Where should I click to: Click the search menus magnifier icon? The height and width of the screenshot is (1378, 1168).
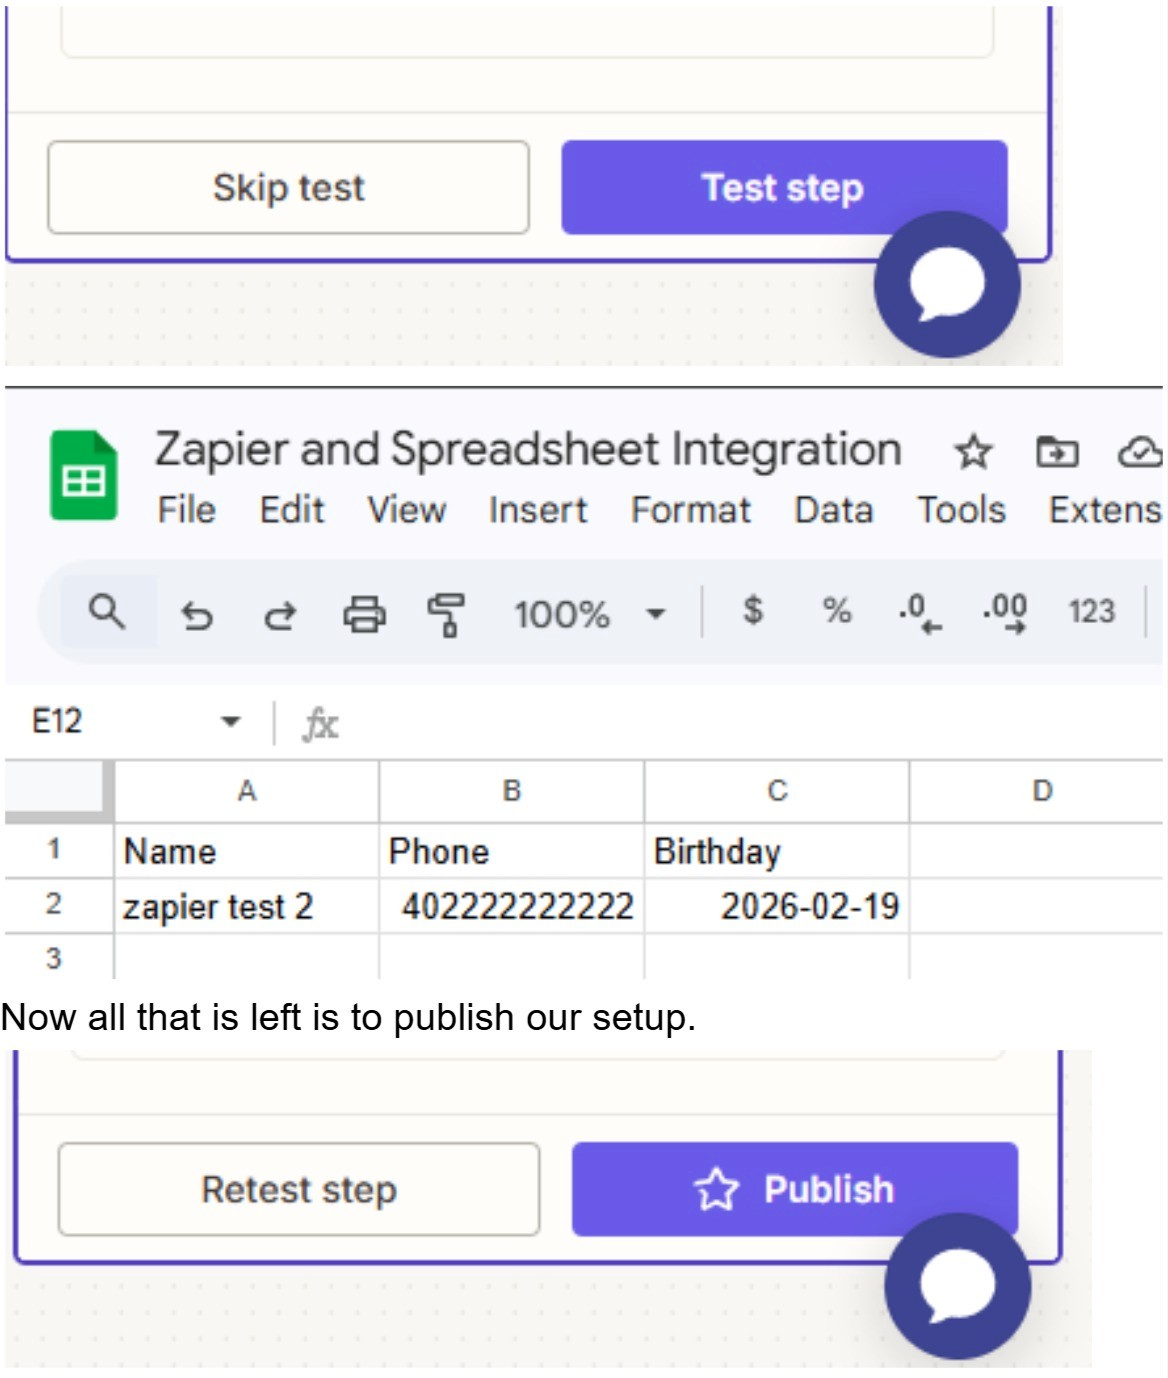pos(107,611)
